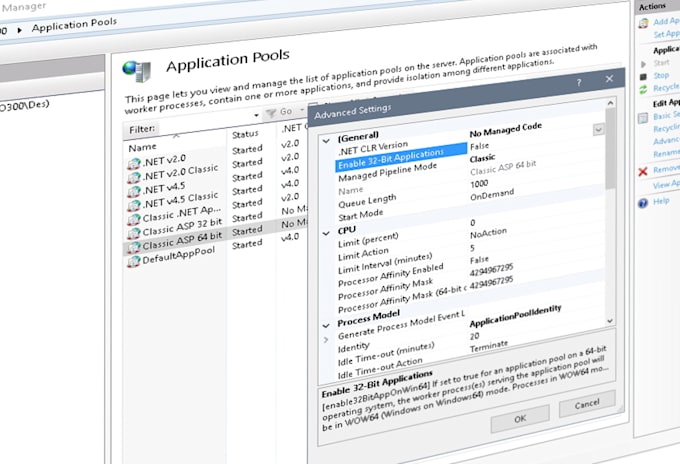The image size is (680, 464).
Task: Select Processor Affinity Enabled property
Action: pos(390,274)
